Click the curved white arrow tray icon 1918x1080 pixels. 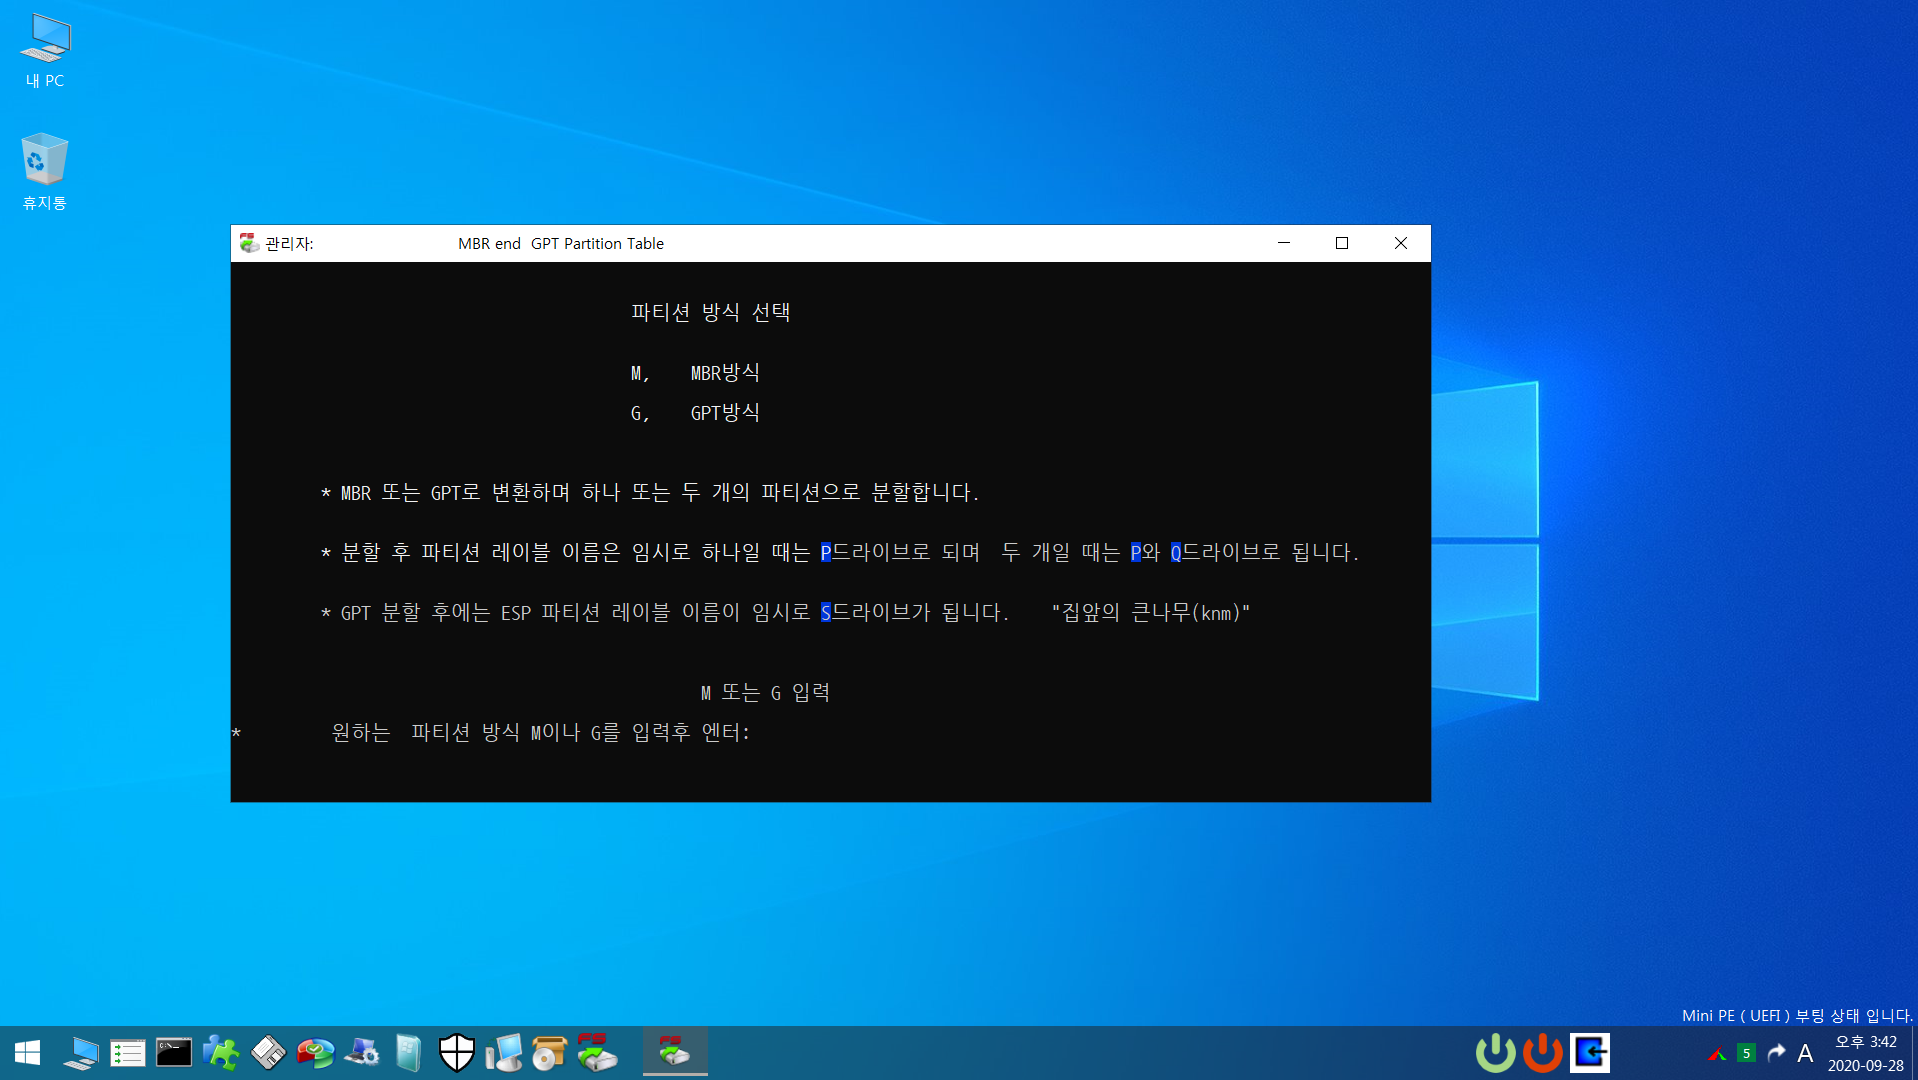coord(1776,1052)
